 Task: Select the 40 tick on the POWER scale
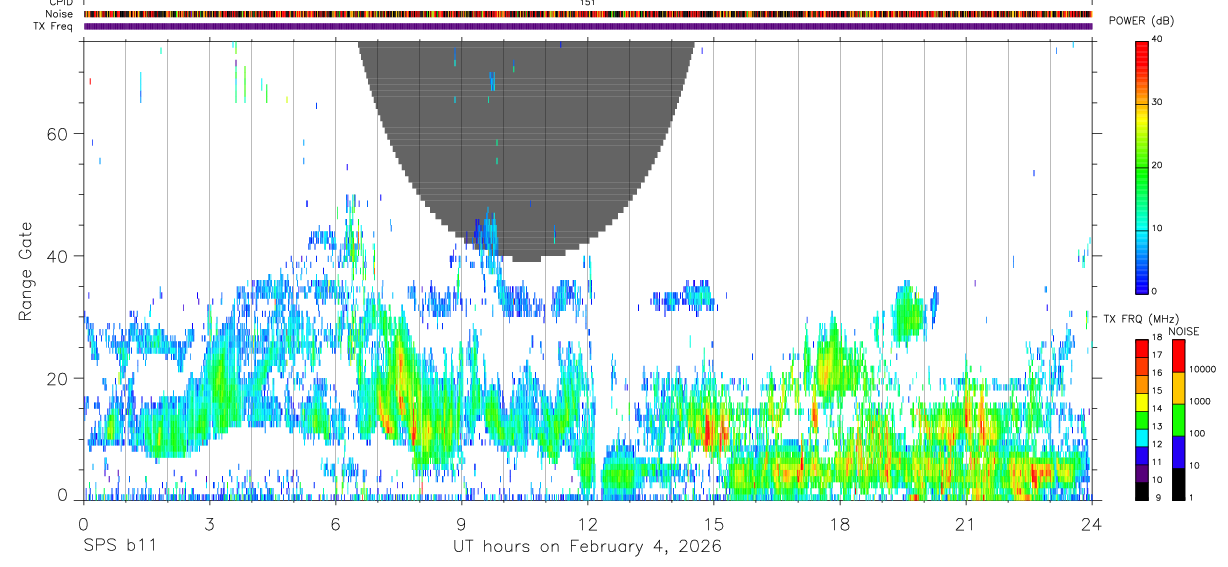coord(1158,39)
